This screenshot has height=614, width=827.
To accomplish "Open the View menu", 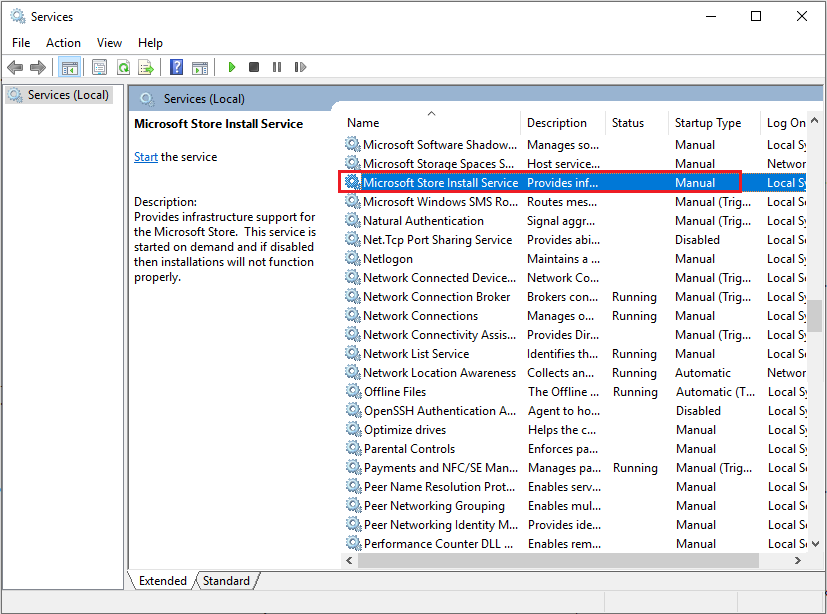I will [109, 43].
